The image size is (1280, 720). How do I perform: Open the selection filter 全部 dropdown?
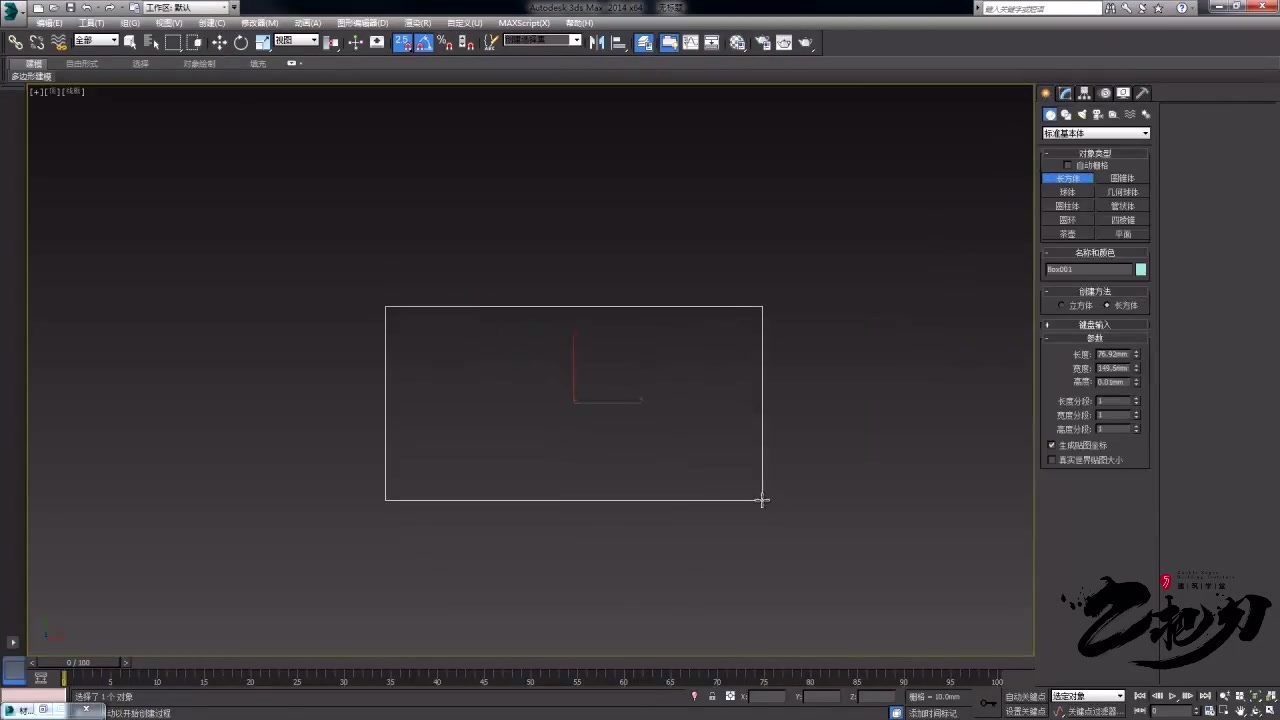96,40
